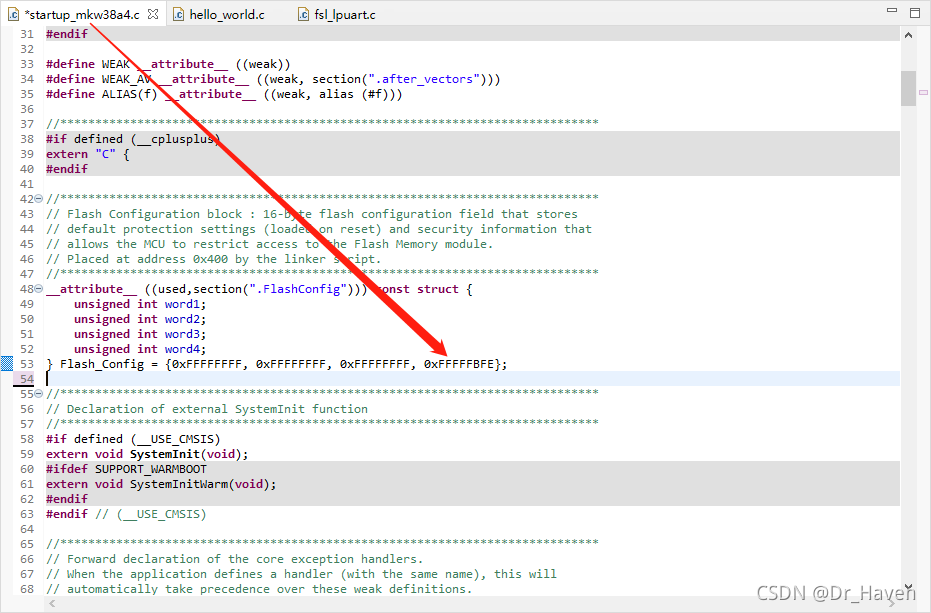Click the comment 'Declaration of external SystemInit function'

(217, 409)
